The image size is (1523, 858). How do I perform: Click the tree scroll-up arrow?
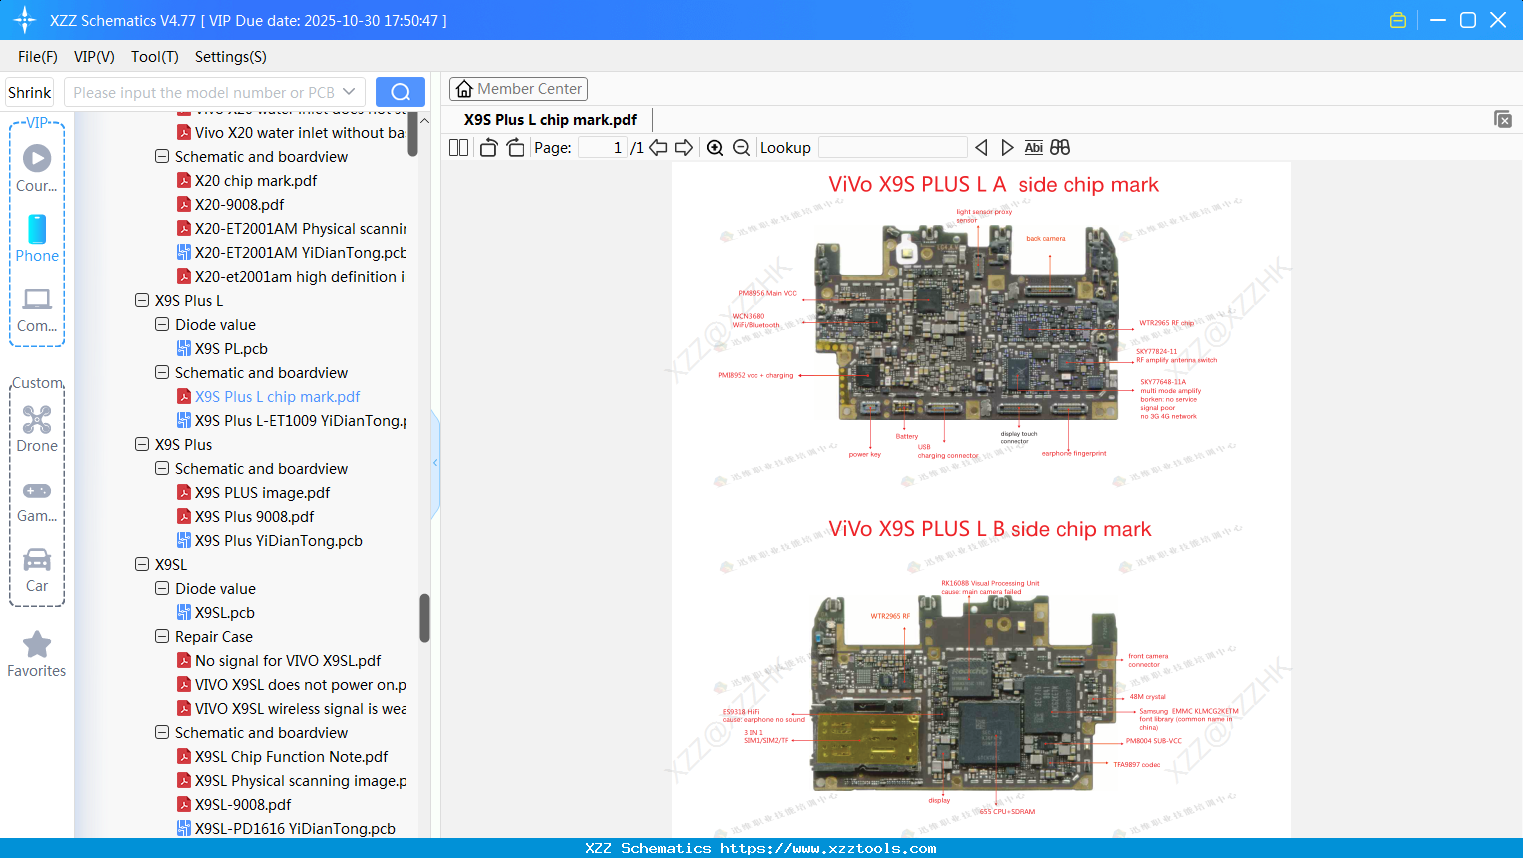(424, 120)
